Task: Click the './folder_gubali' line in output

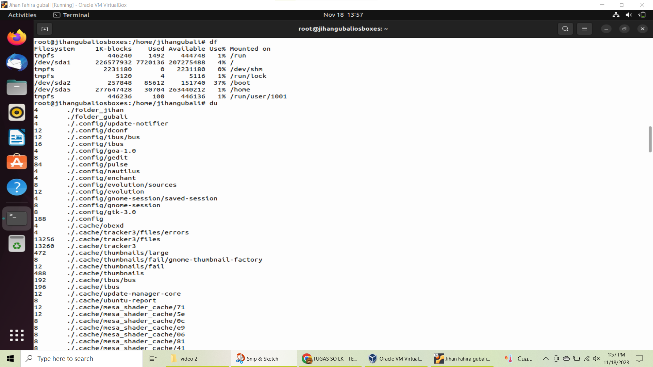Action: point(97,117)
